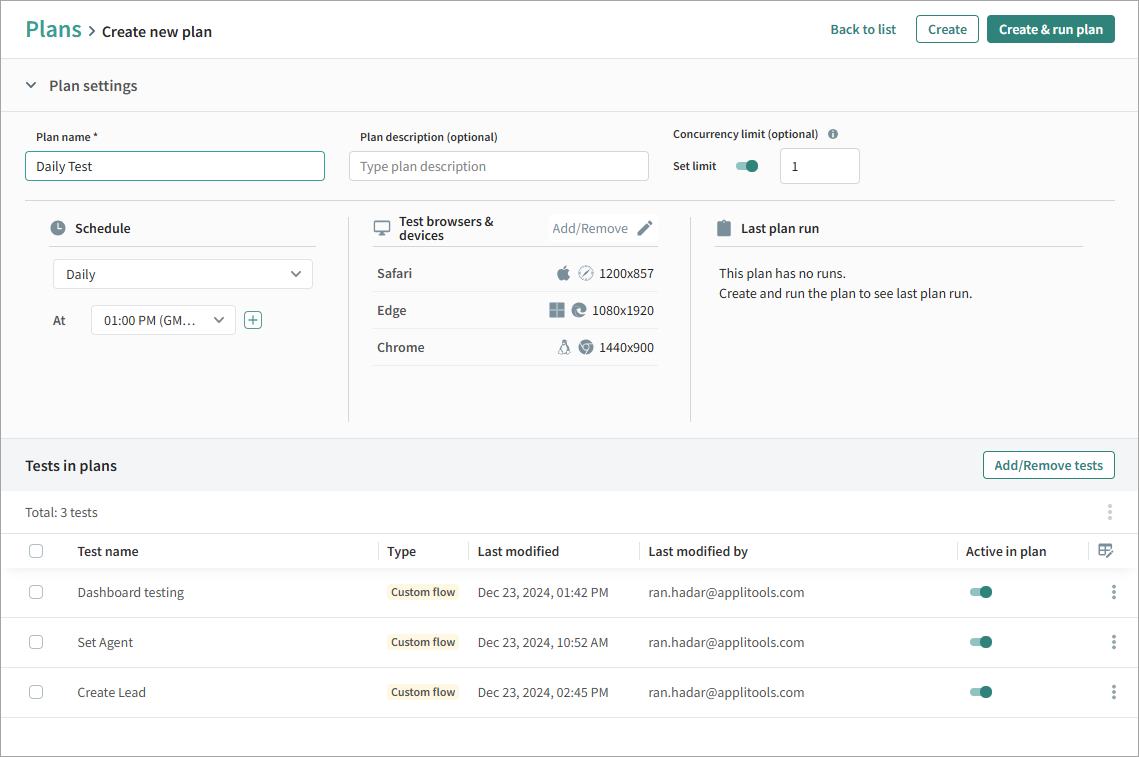1139x757 pixels.
Task: Click the Back to list link
Action: (863, 29)
